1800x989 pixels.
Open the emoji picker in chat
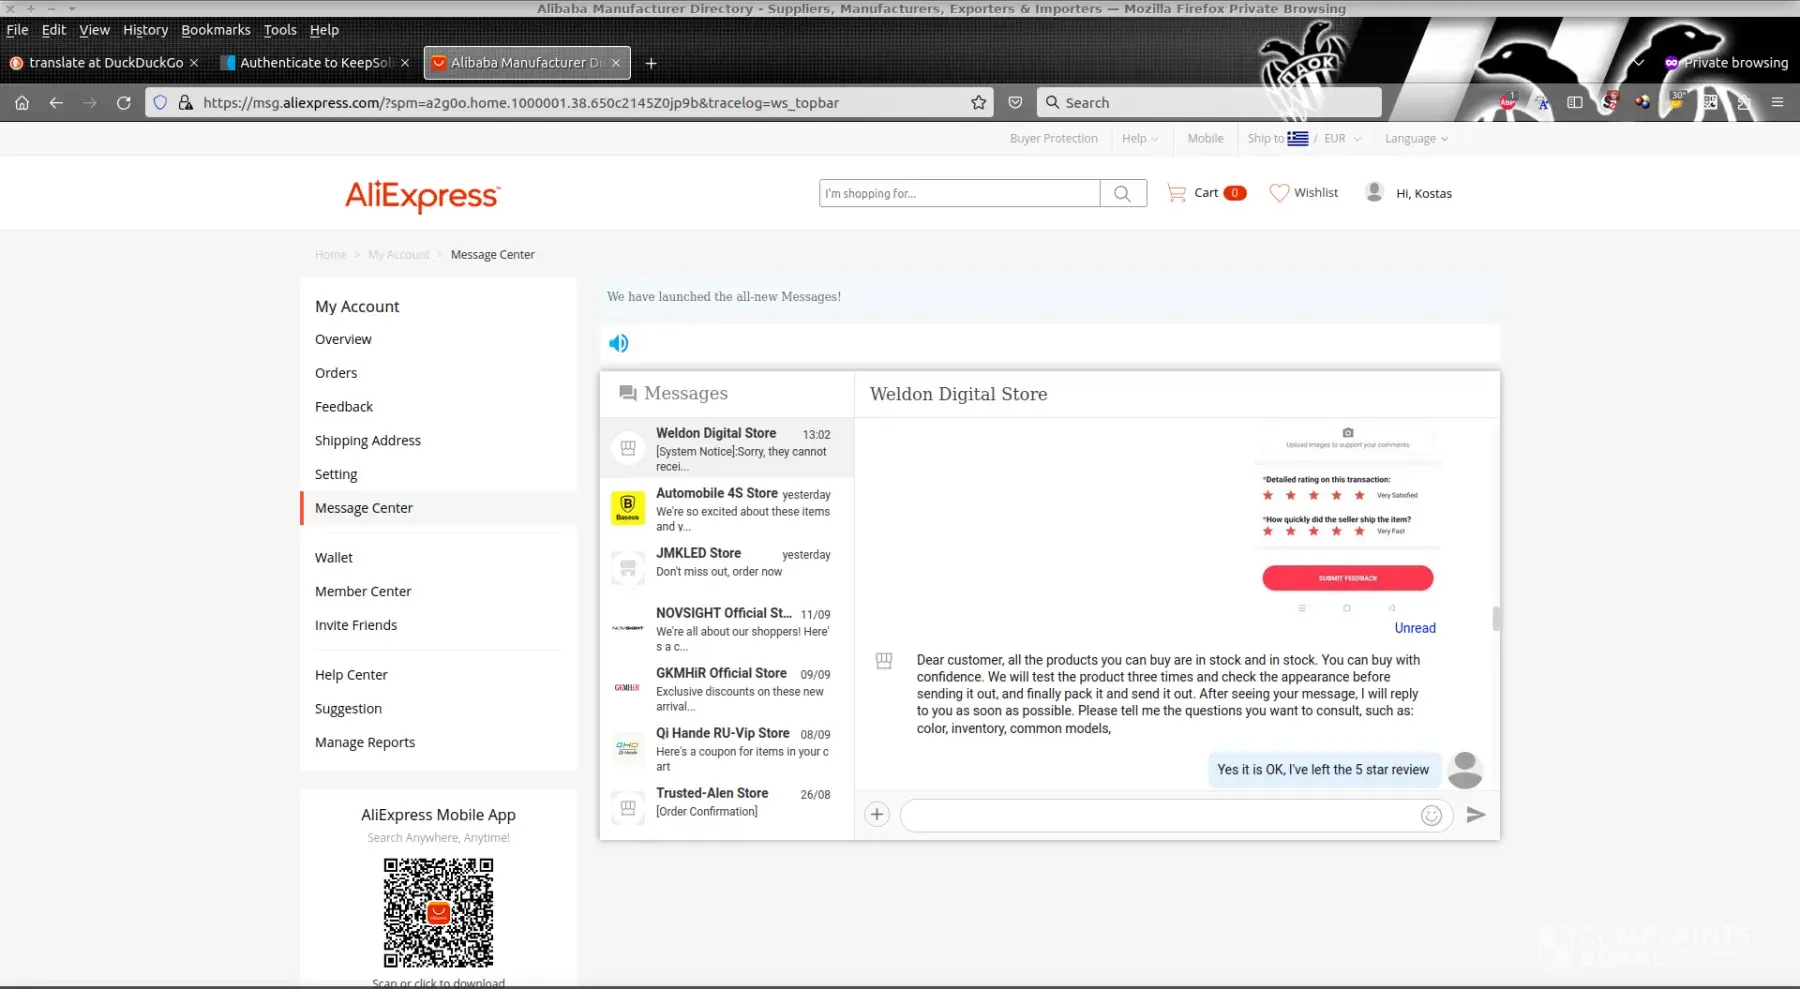pos(1431,816)
